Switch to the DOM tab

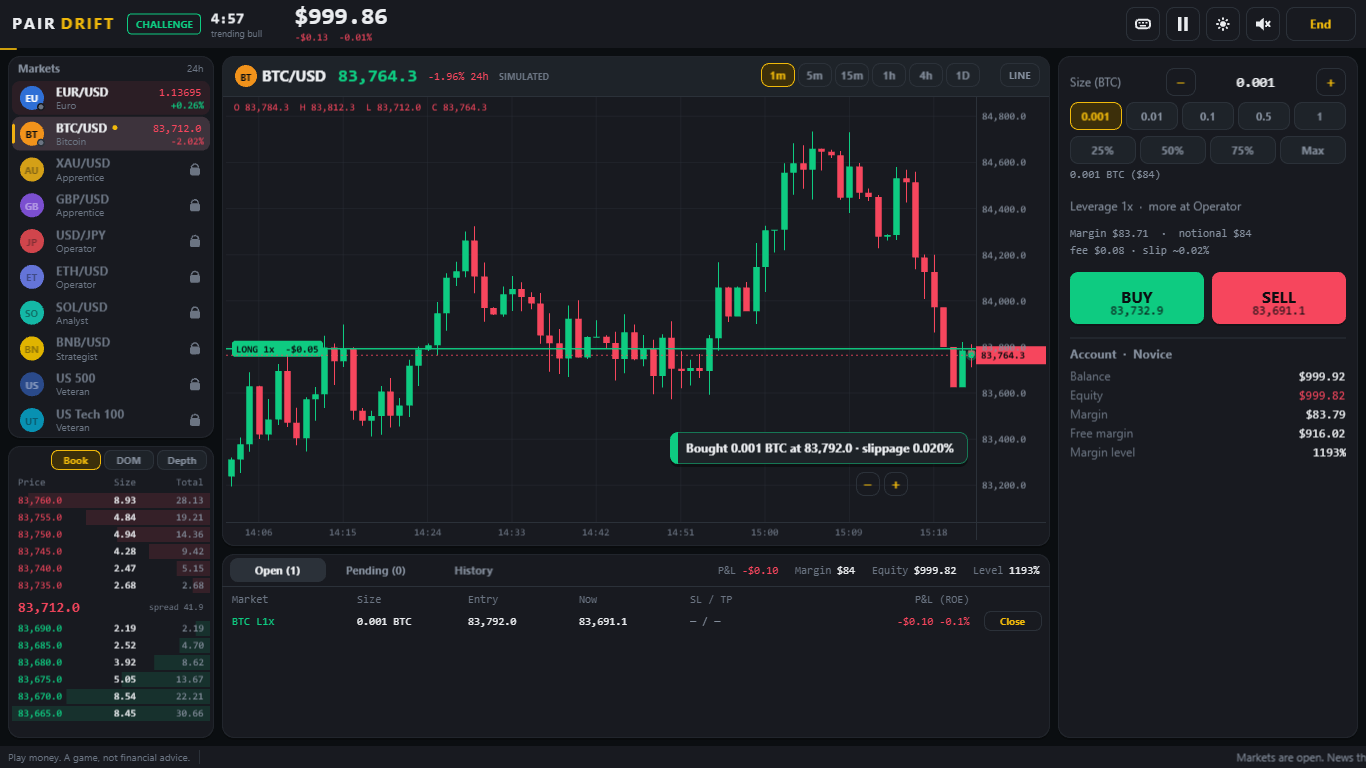click(129, 460)
